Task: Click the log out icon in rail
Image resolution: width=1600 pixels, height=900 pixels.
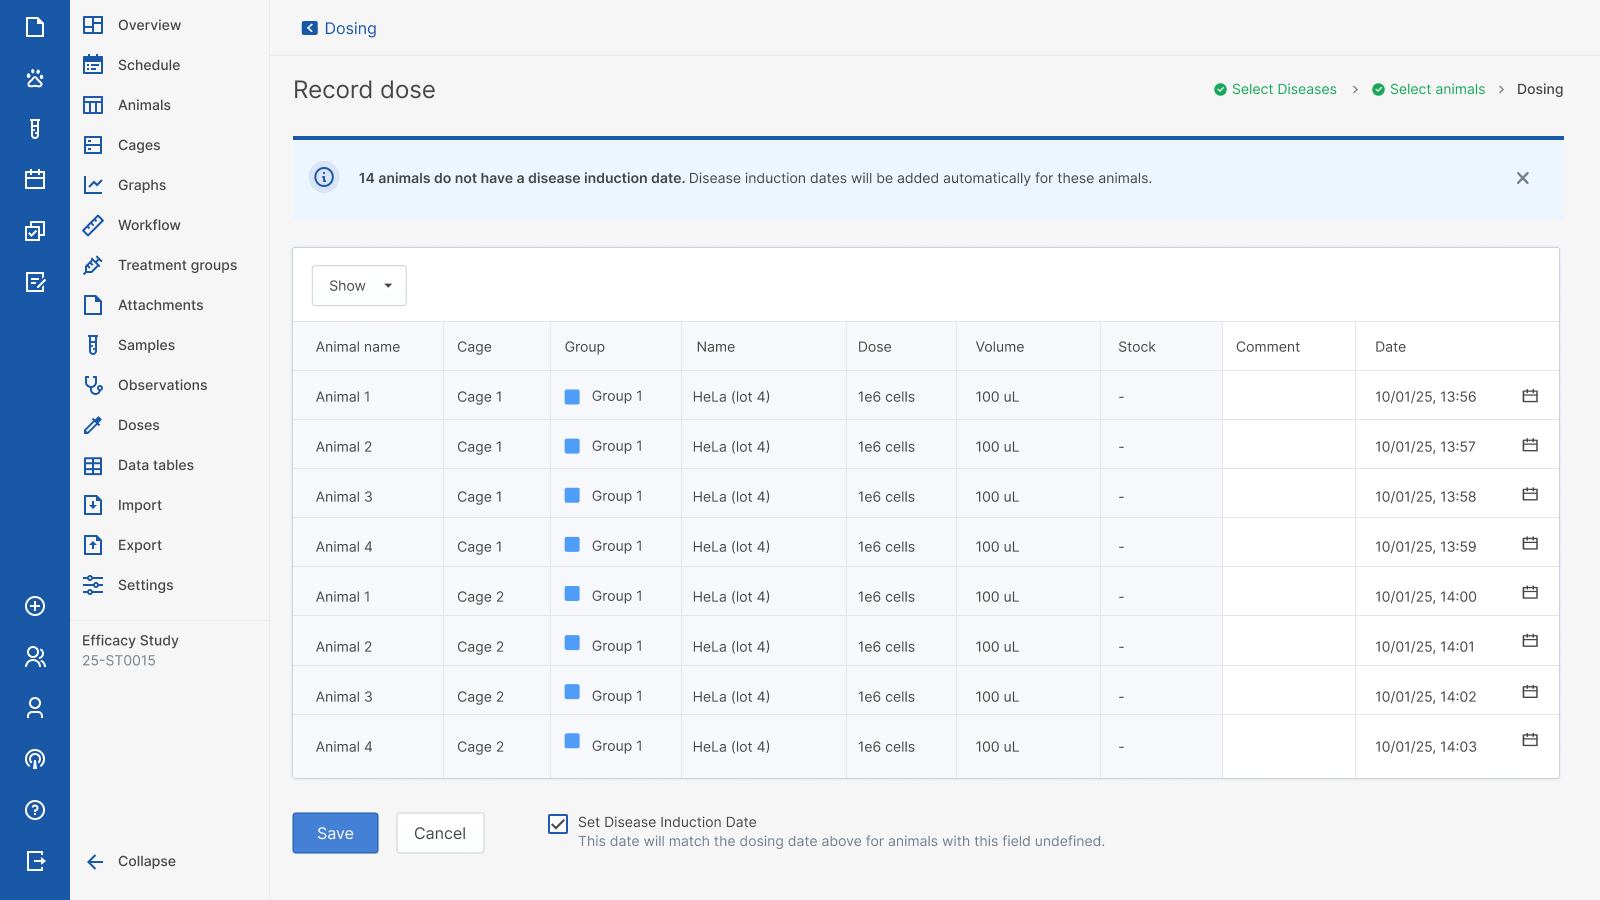Action: click(35, 861)
